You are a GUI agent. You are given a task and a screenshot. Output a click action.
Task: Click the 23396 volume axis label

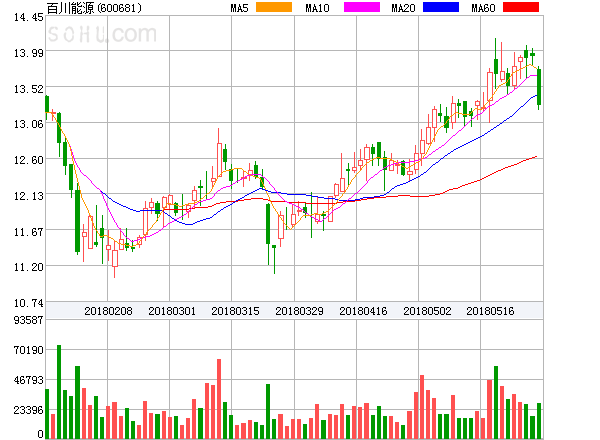click(29, 410)
